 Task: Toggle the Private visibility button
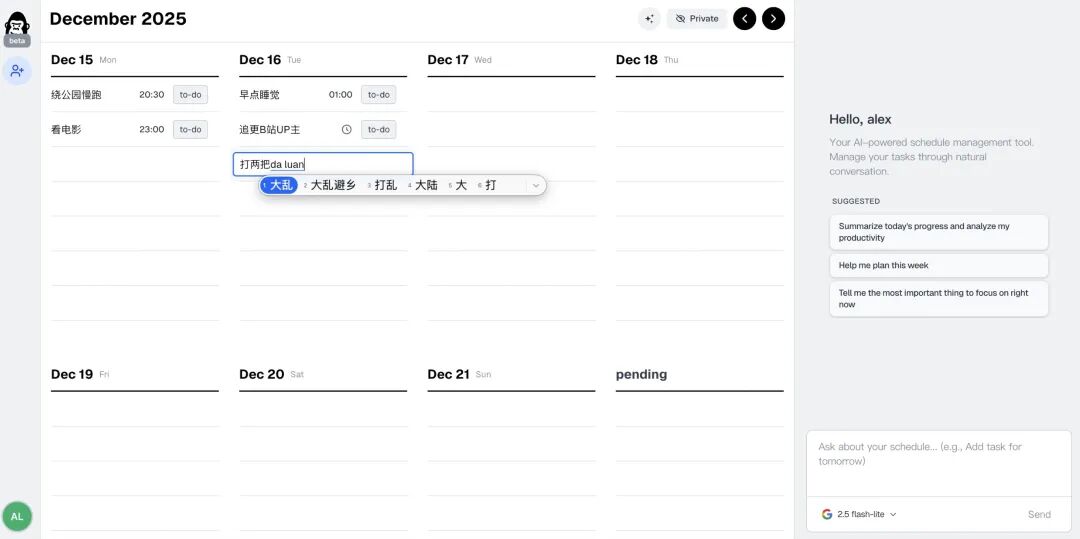click(697, 18)
